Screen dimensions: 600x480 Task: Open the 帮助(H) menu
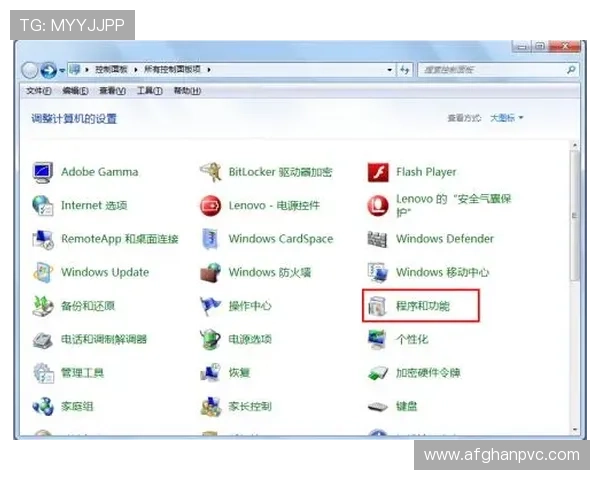[x=187, y=91]
